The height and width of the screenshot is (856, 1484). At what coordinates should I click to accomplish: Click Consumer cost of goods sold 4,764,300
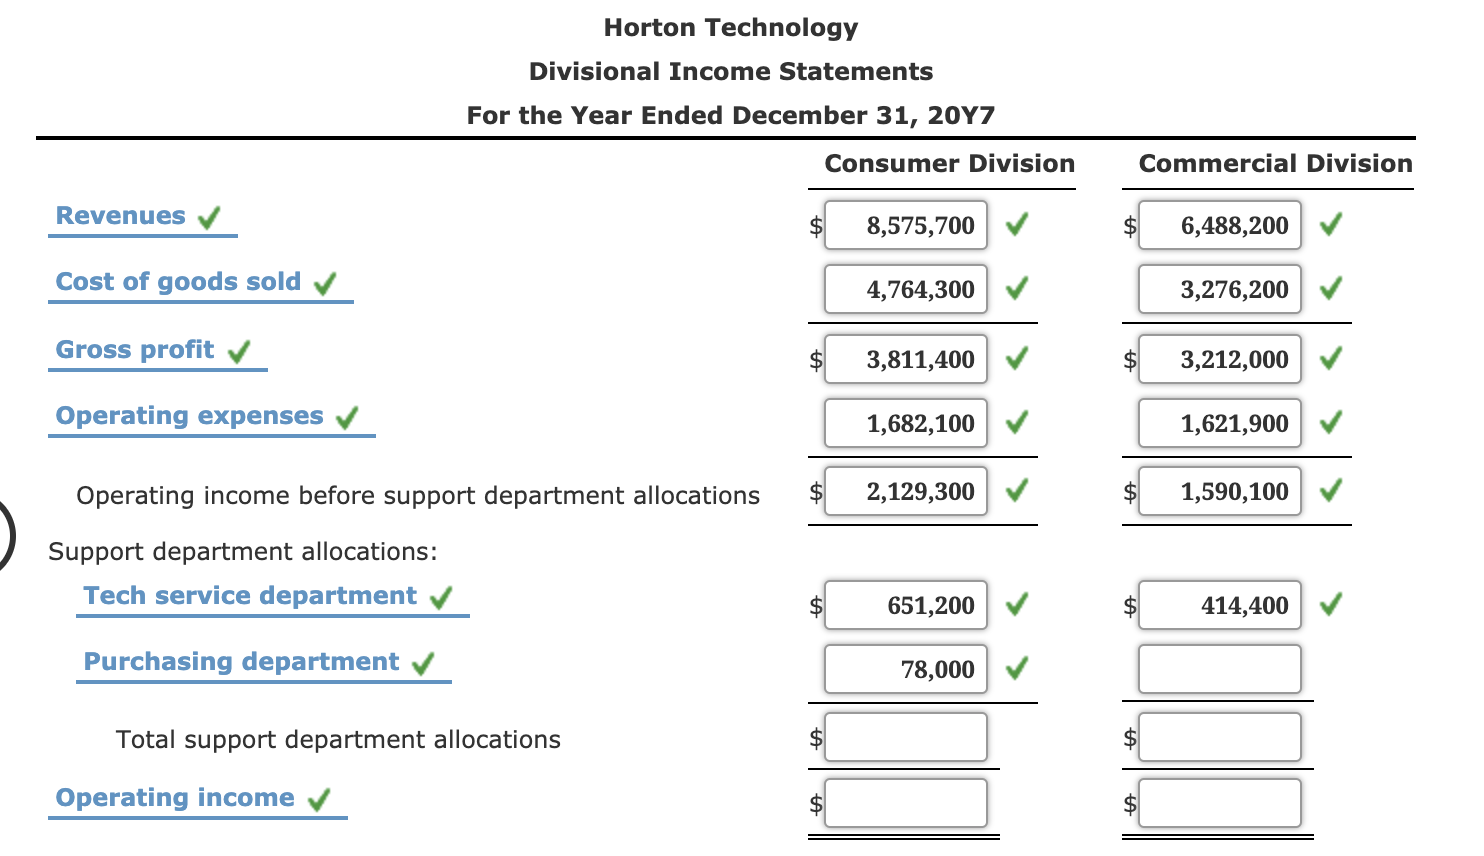(906, 289)
